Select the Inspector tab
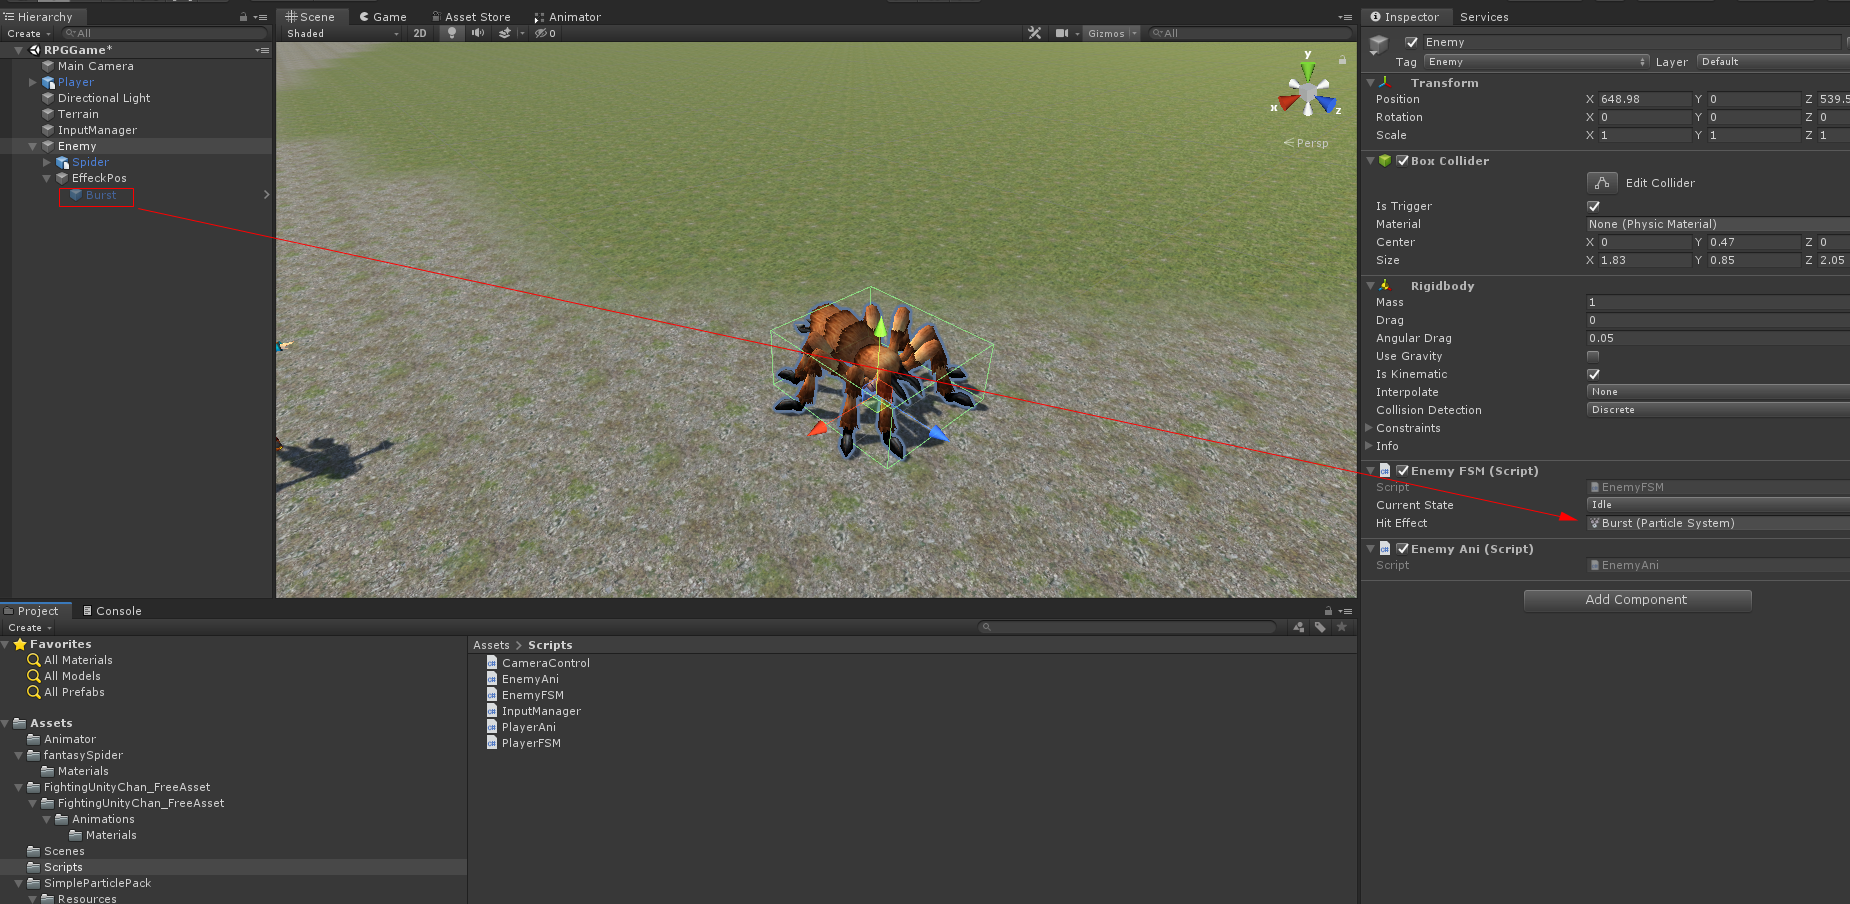The image size is (1850, 904). tap(1405, 17)
